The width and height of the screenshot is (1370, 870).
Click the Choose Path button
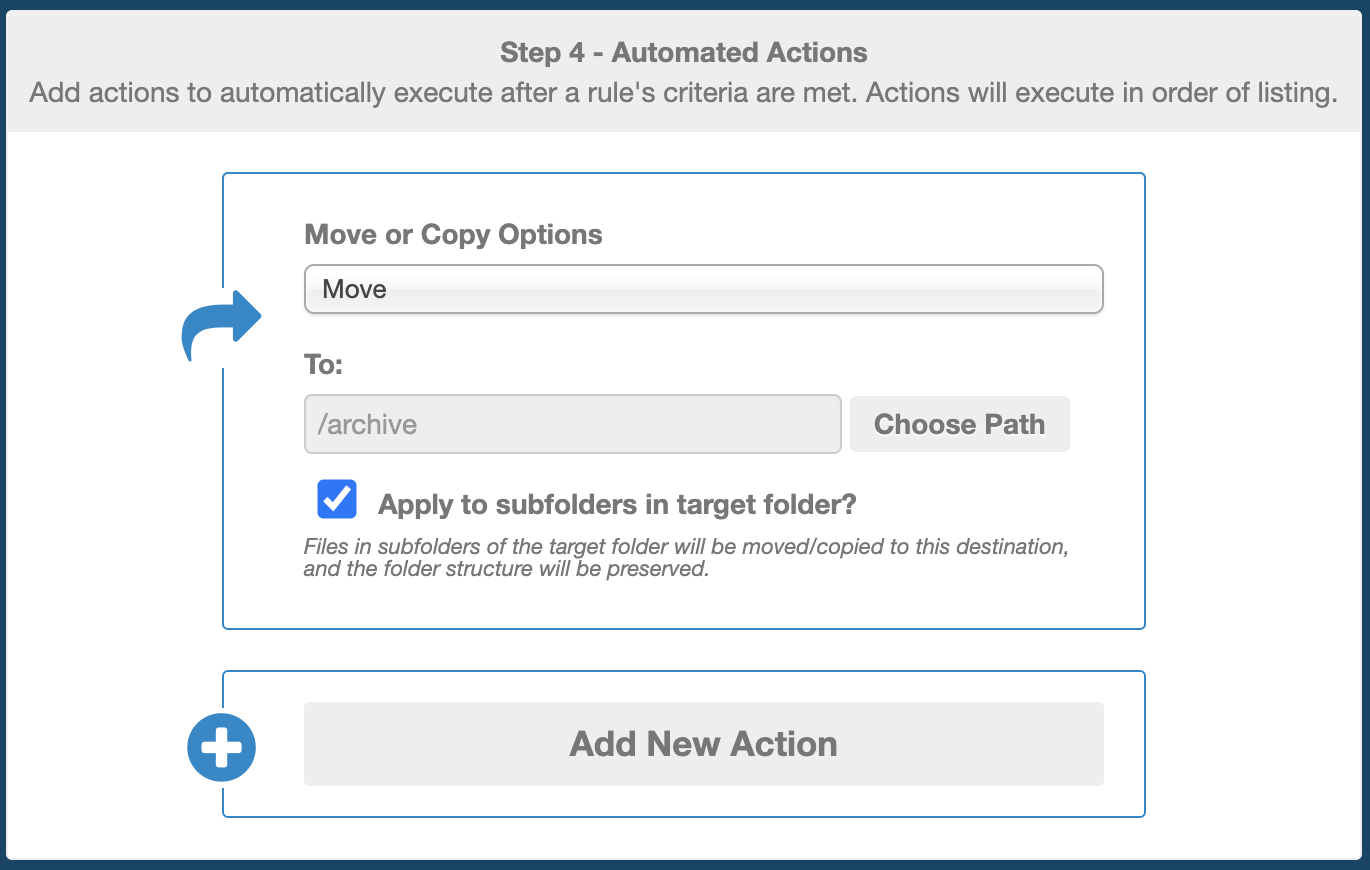coord(959,424)
